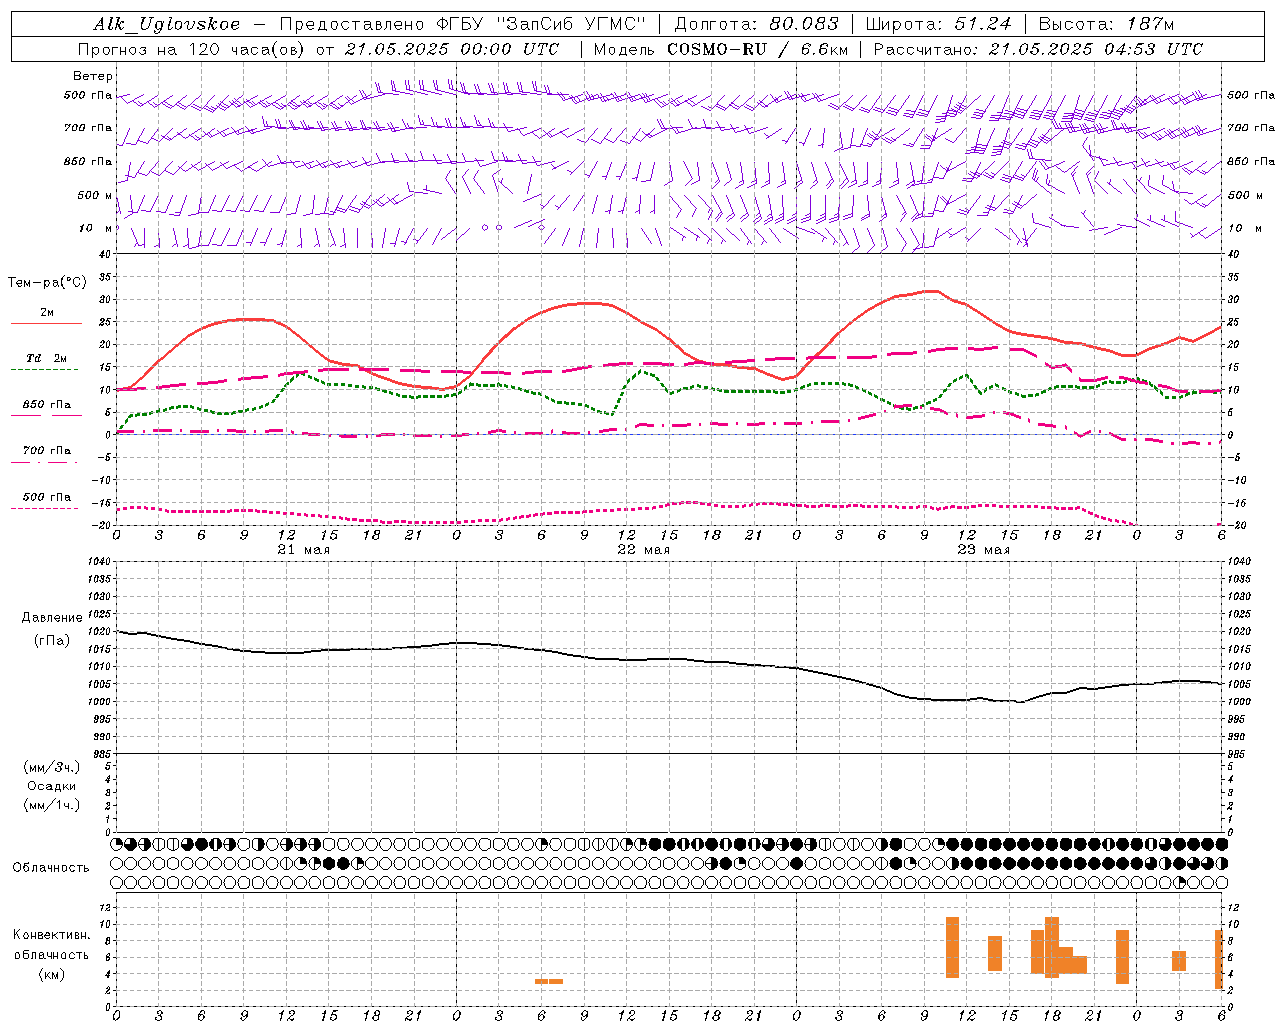Click the '(мм/3ч.)' precipitation unit label
Screen dimensions: 1280x1024
point(52,767)
